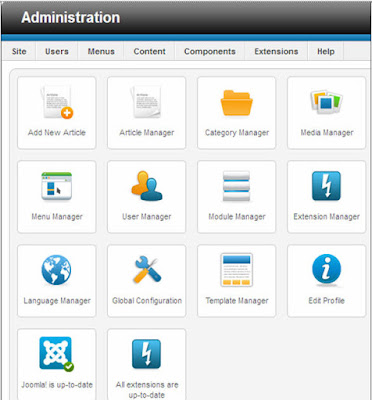
Task: Click the Template Manager text link
Action: coord(237,301)
